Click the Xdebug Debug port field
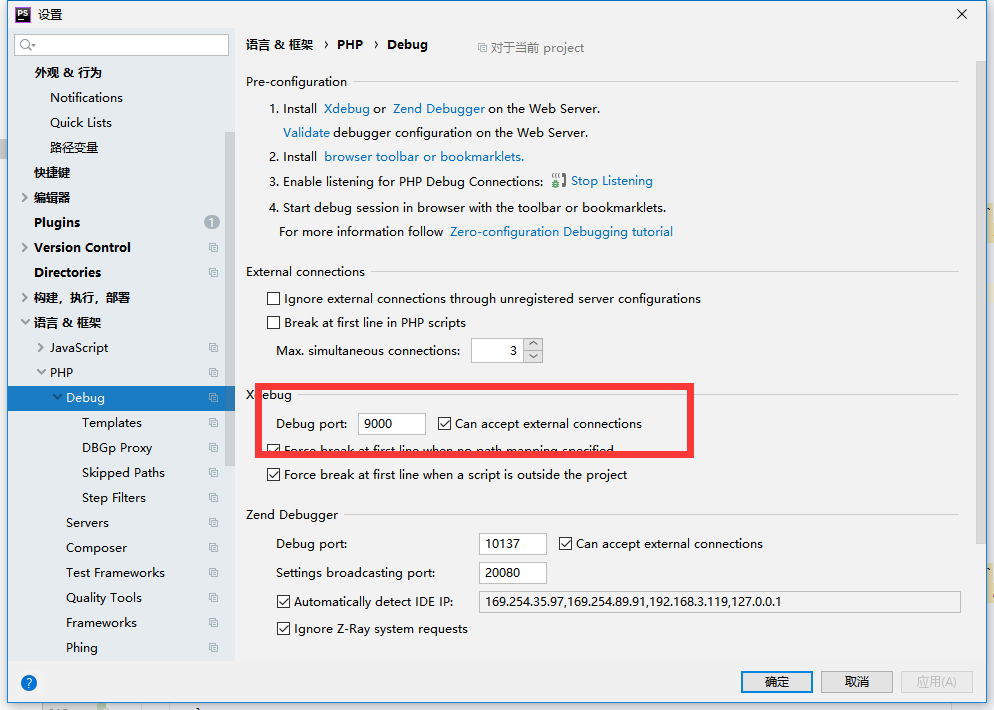Screen dimensions: 994x710 (392, 423)
